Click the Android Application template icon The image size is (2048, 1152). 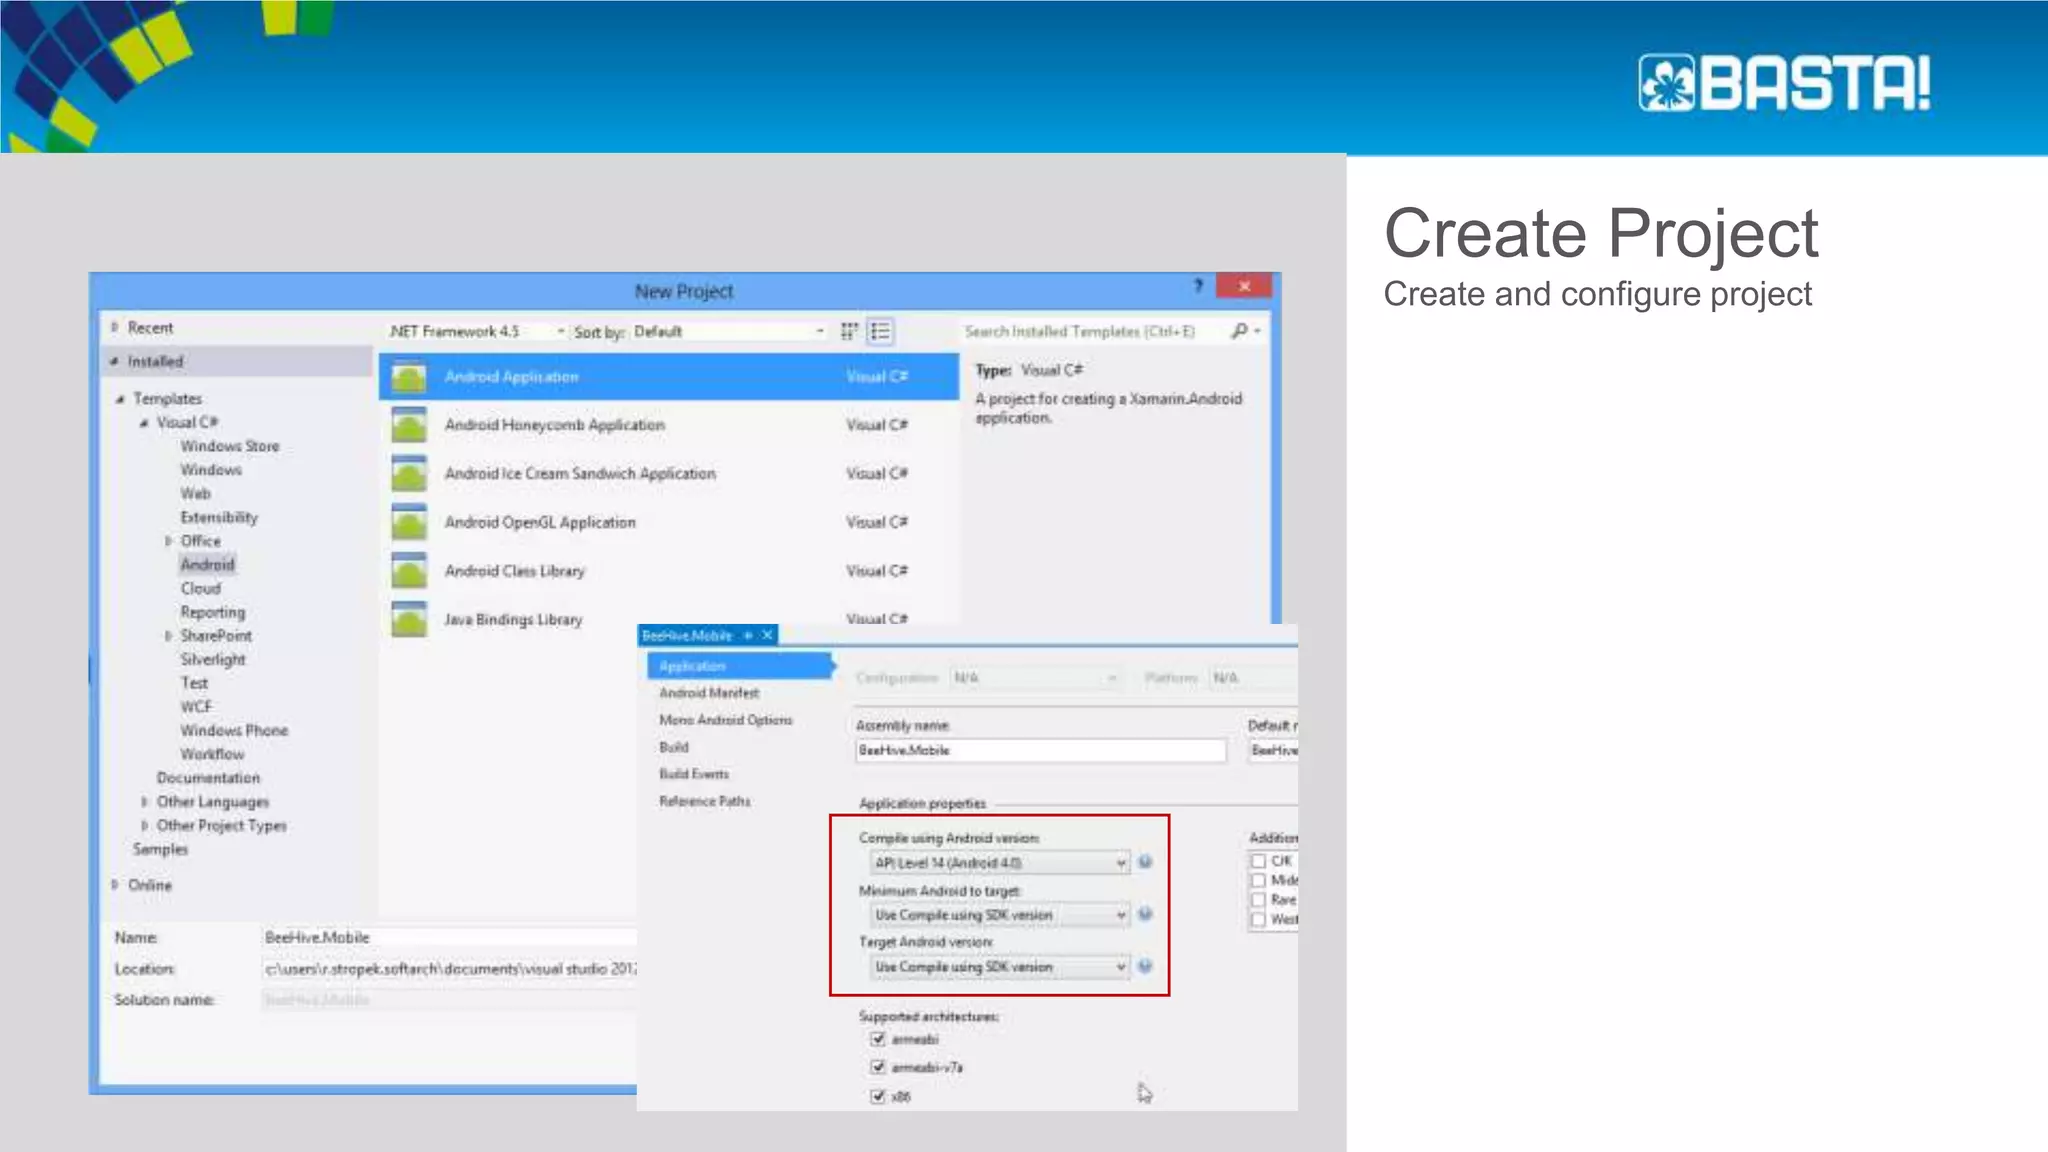point(409,377)
